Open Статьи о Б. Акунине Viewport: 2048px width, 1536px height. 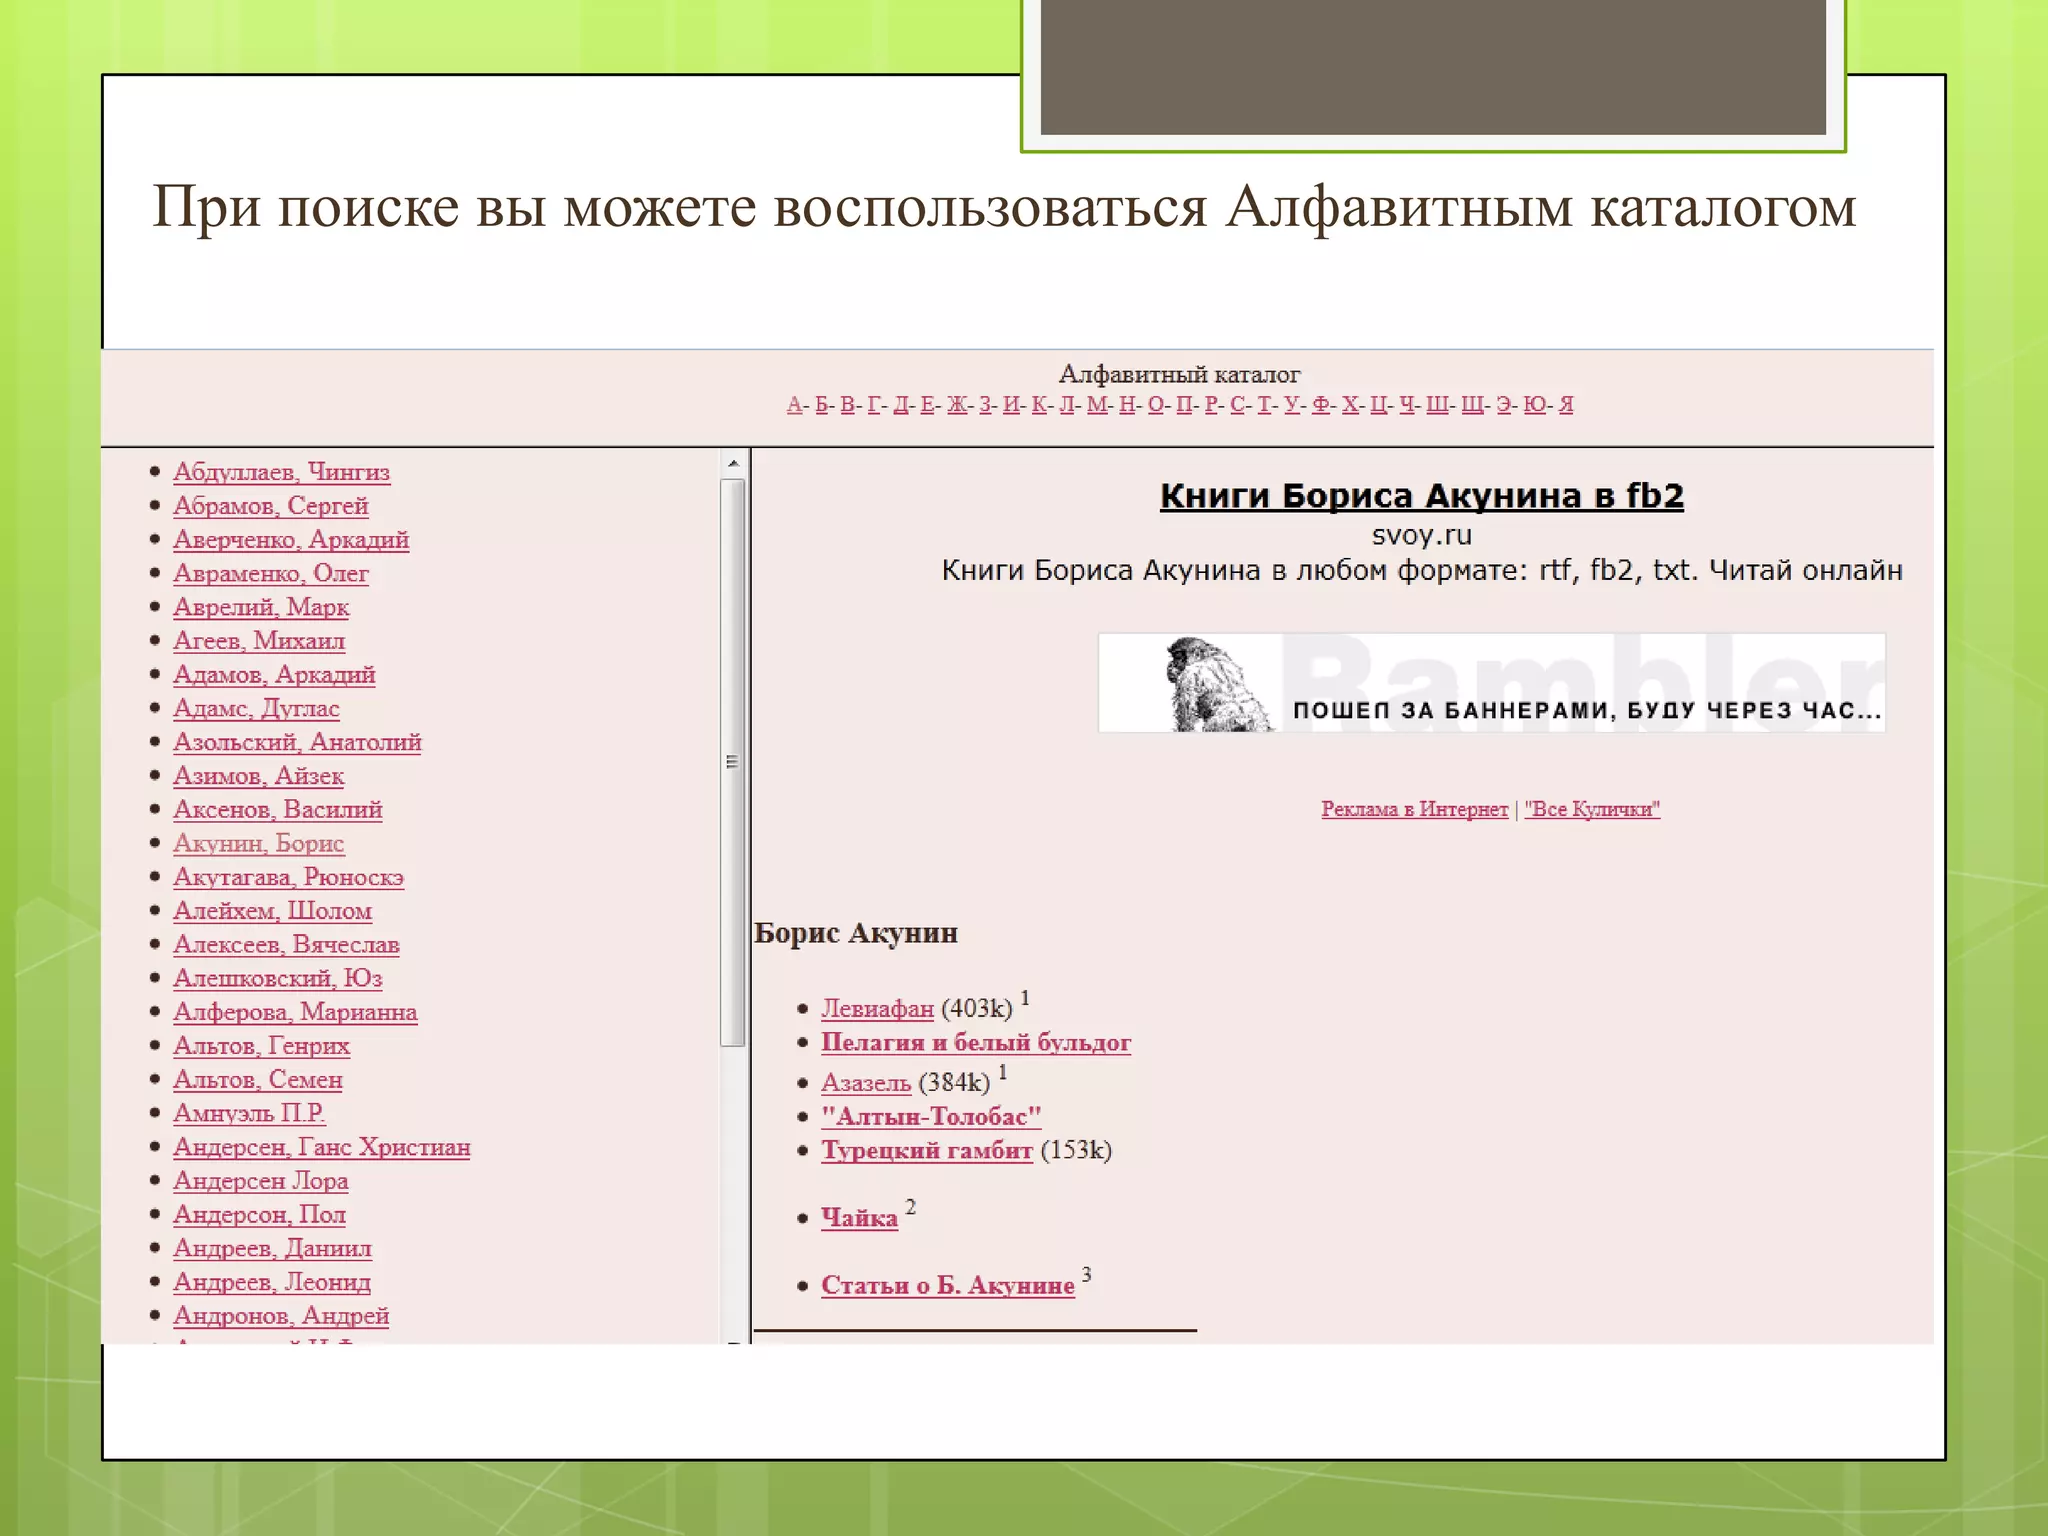[947, 1285]
